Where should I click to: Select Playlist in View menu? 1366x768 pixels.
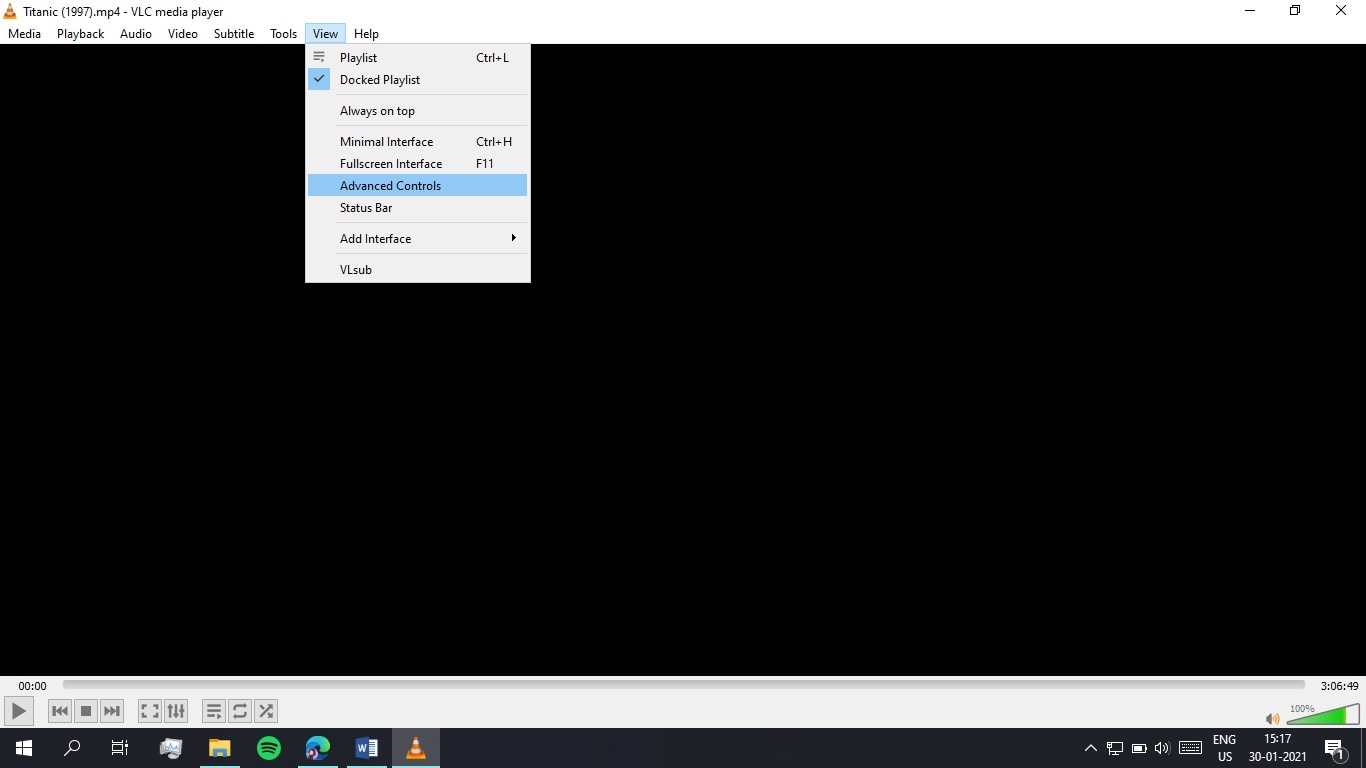click(x=418, y=58)
